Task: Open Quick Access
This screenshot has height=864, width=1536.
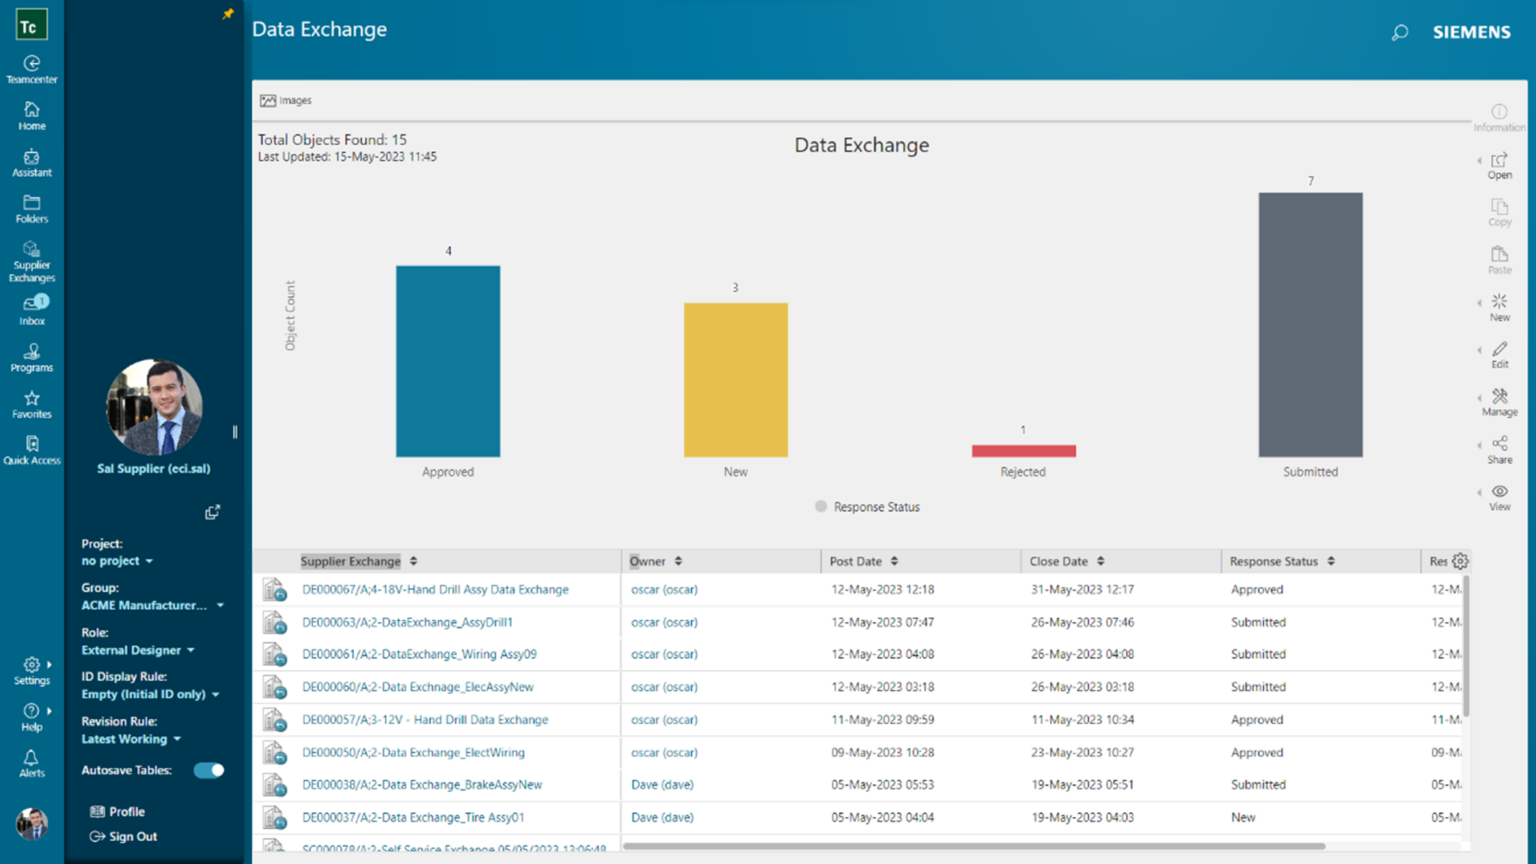Action: coord(31,448)
